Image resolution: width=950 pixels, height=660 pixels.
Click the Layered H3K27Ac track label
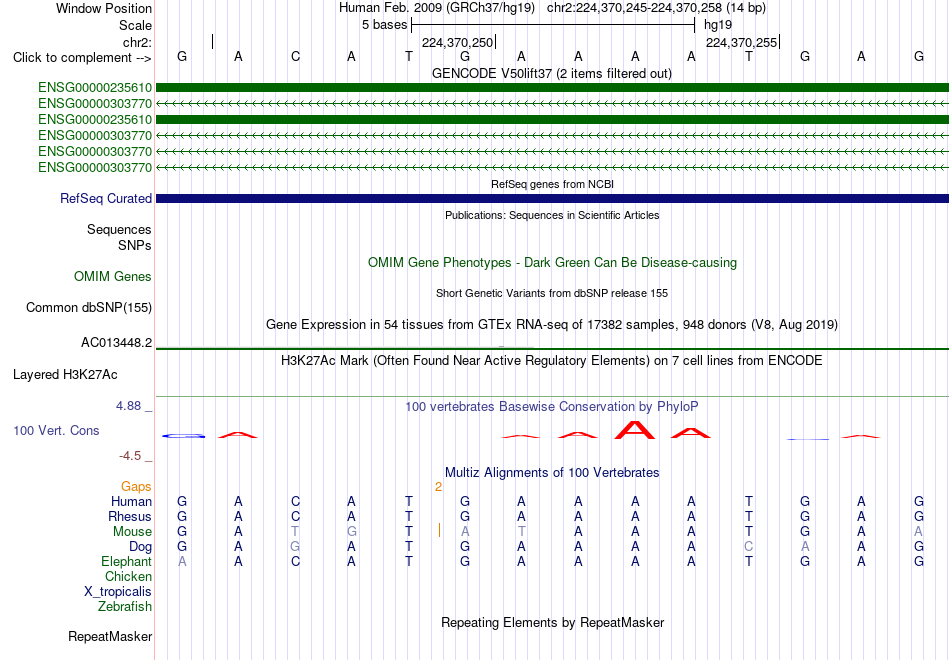[65, 375]
